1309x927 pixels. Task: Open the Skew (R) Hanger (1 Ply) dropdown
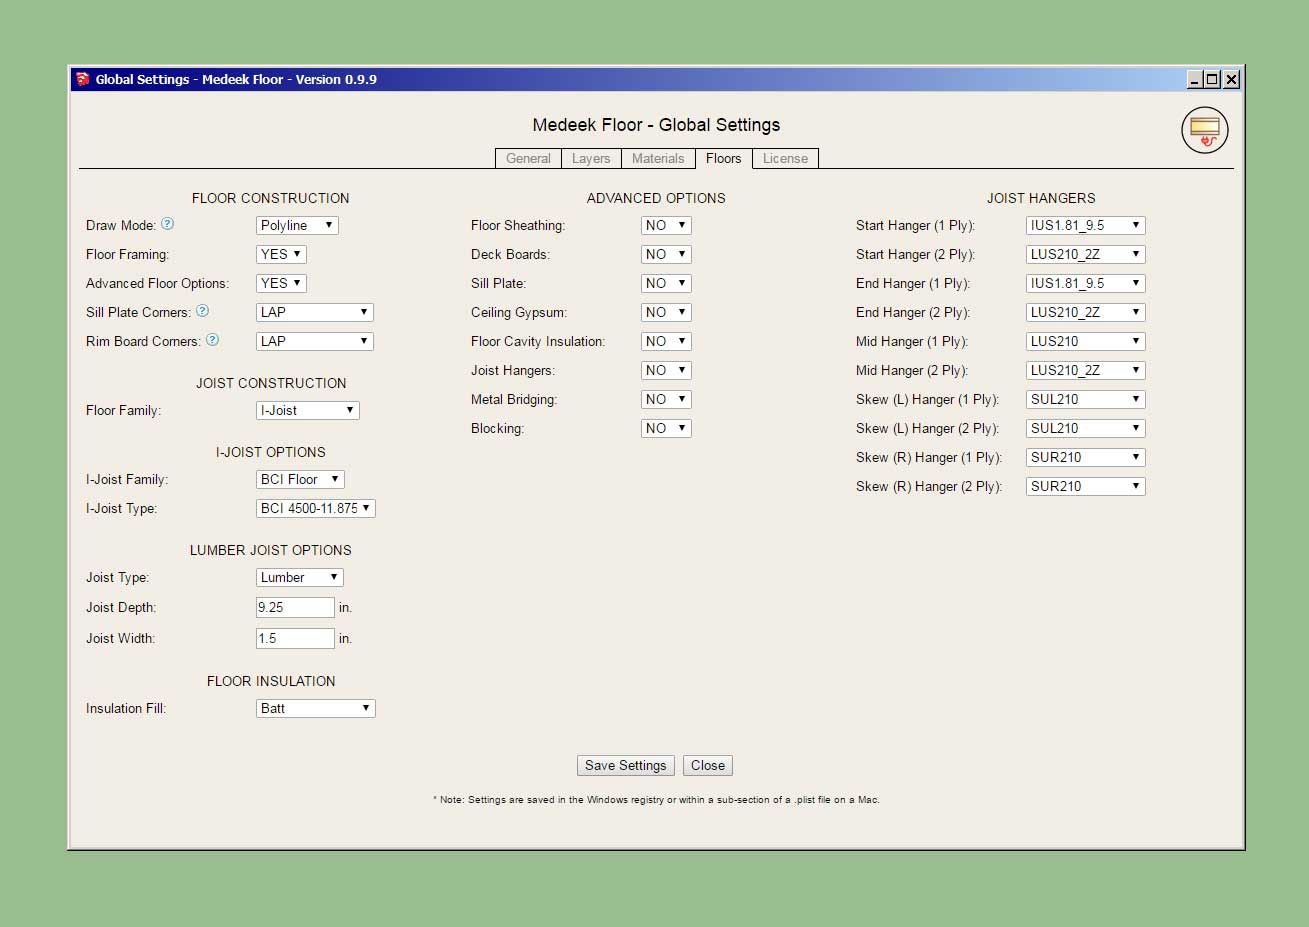tap(1086, 457)
